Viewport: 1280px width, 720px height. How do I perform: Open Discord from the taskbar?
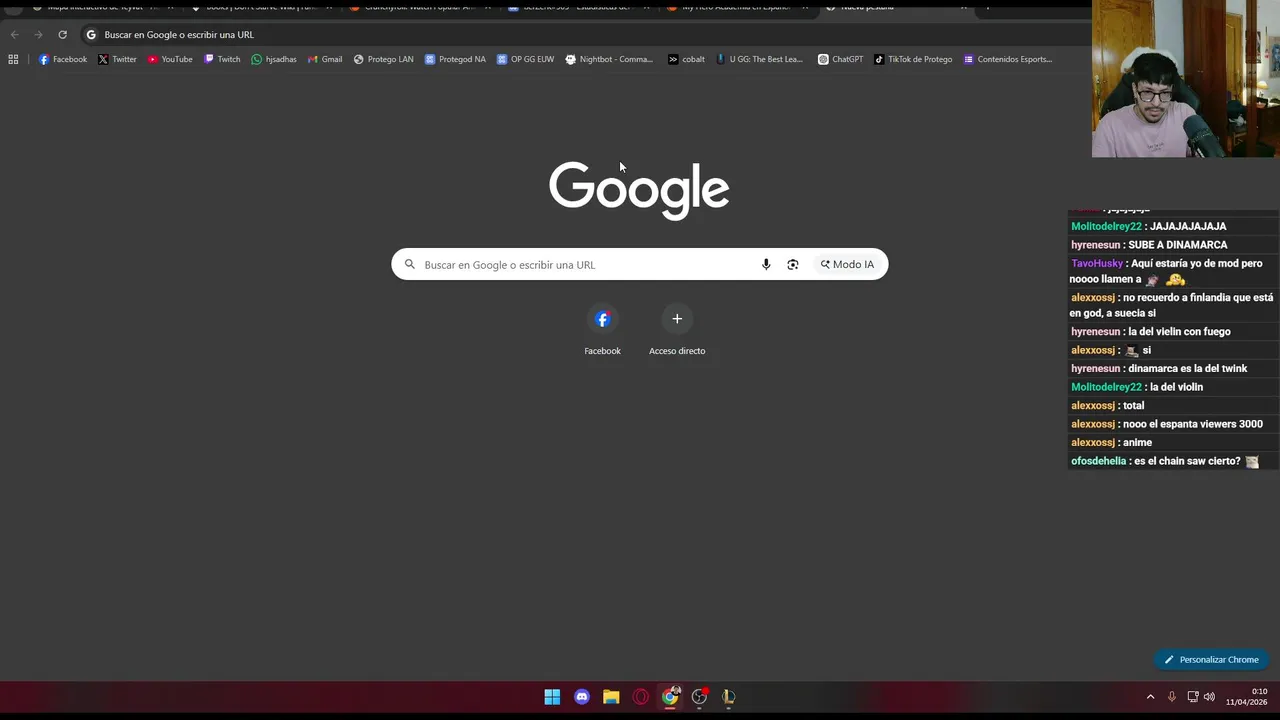(582, 697)
